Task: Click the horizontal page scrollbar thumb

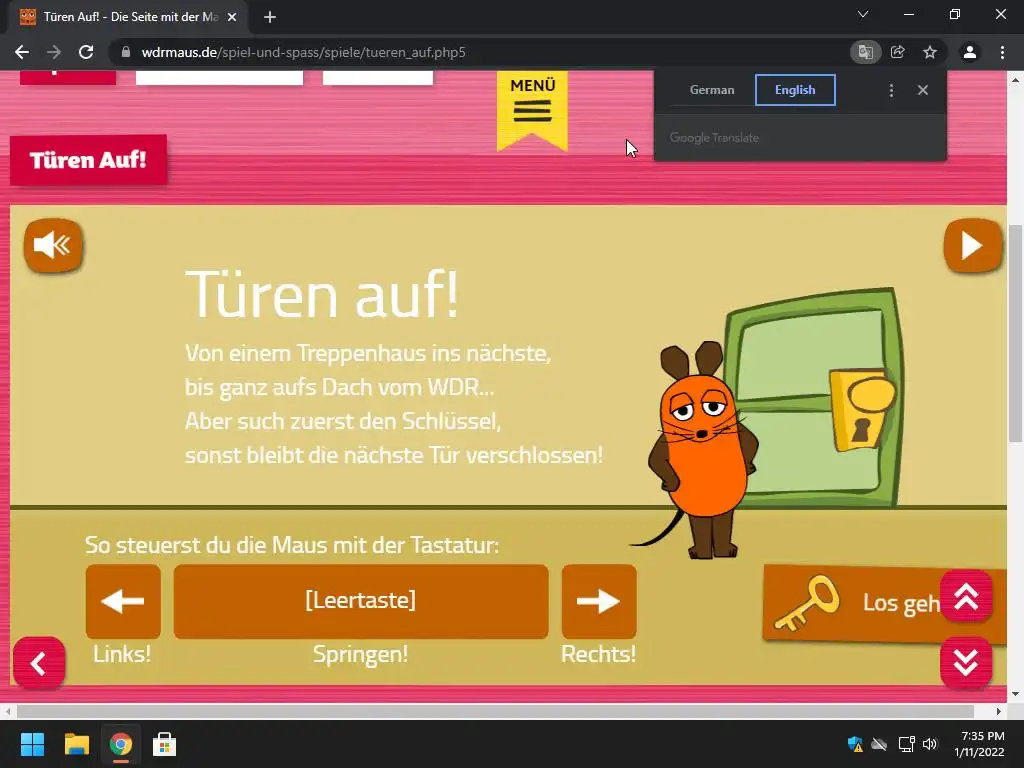Action: (495, 711)
